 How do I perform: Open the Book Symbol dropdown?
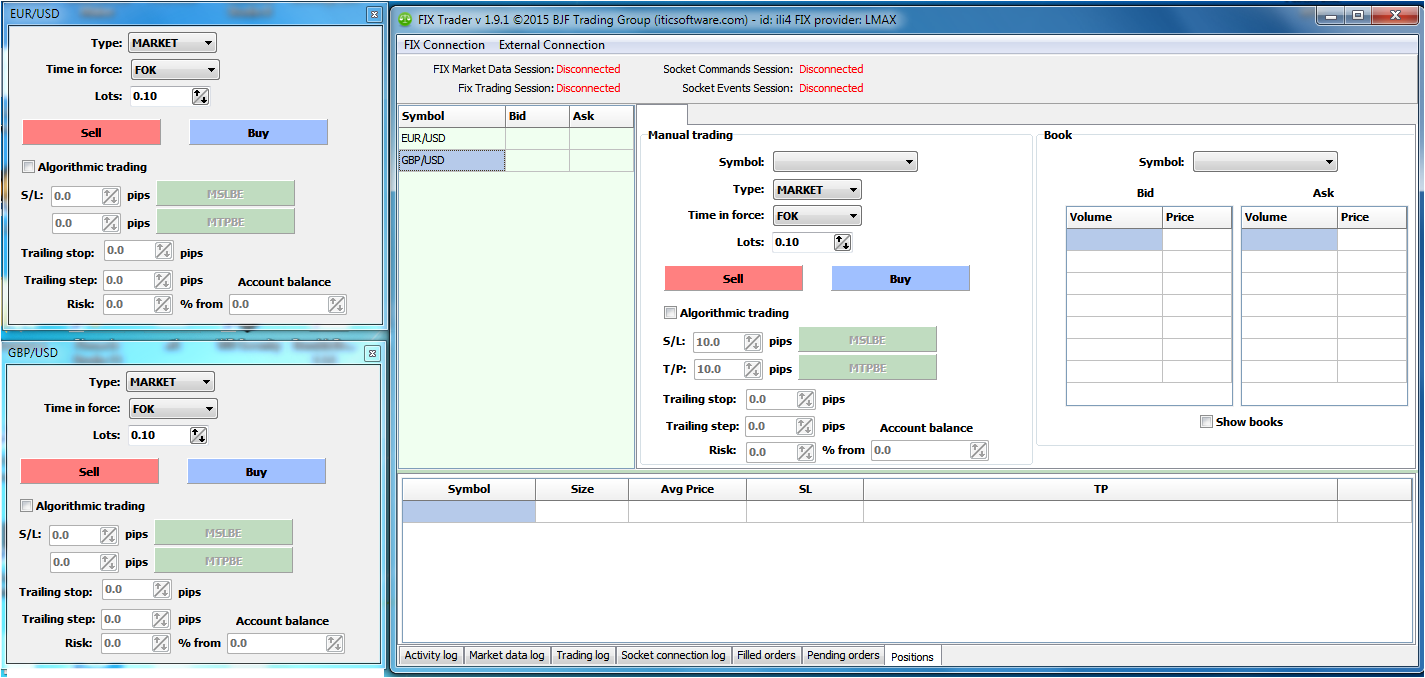coord(1265,162)
